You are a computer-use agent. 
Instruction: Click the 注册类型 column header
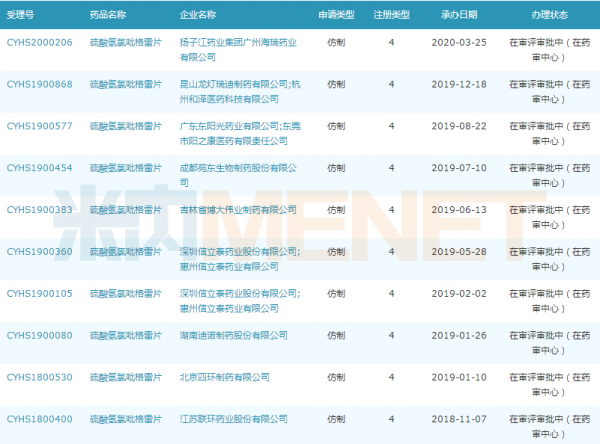click(x=391, y=15)
